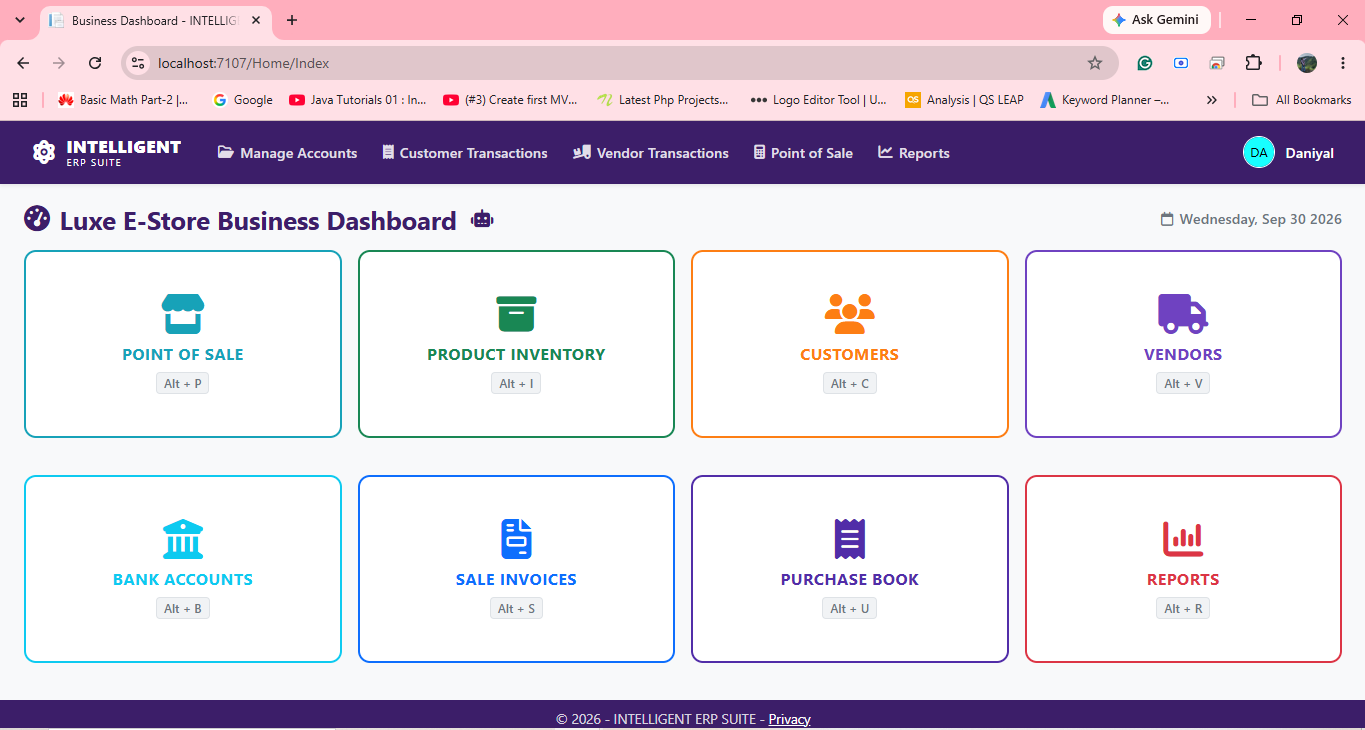
Task: Open the Basic Math Part-2 bookmark
Action: tap(123, 99)
